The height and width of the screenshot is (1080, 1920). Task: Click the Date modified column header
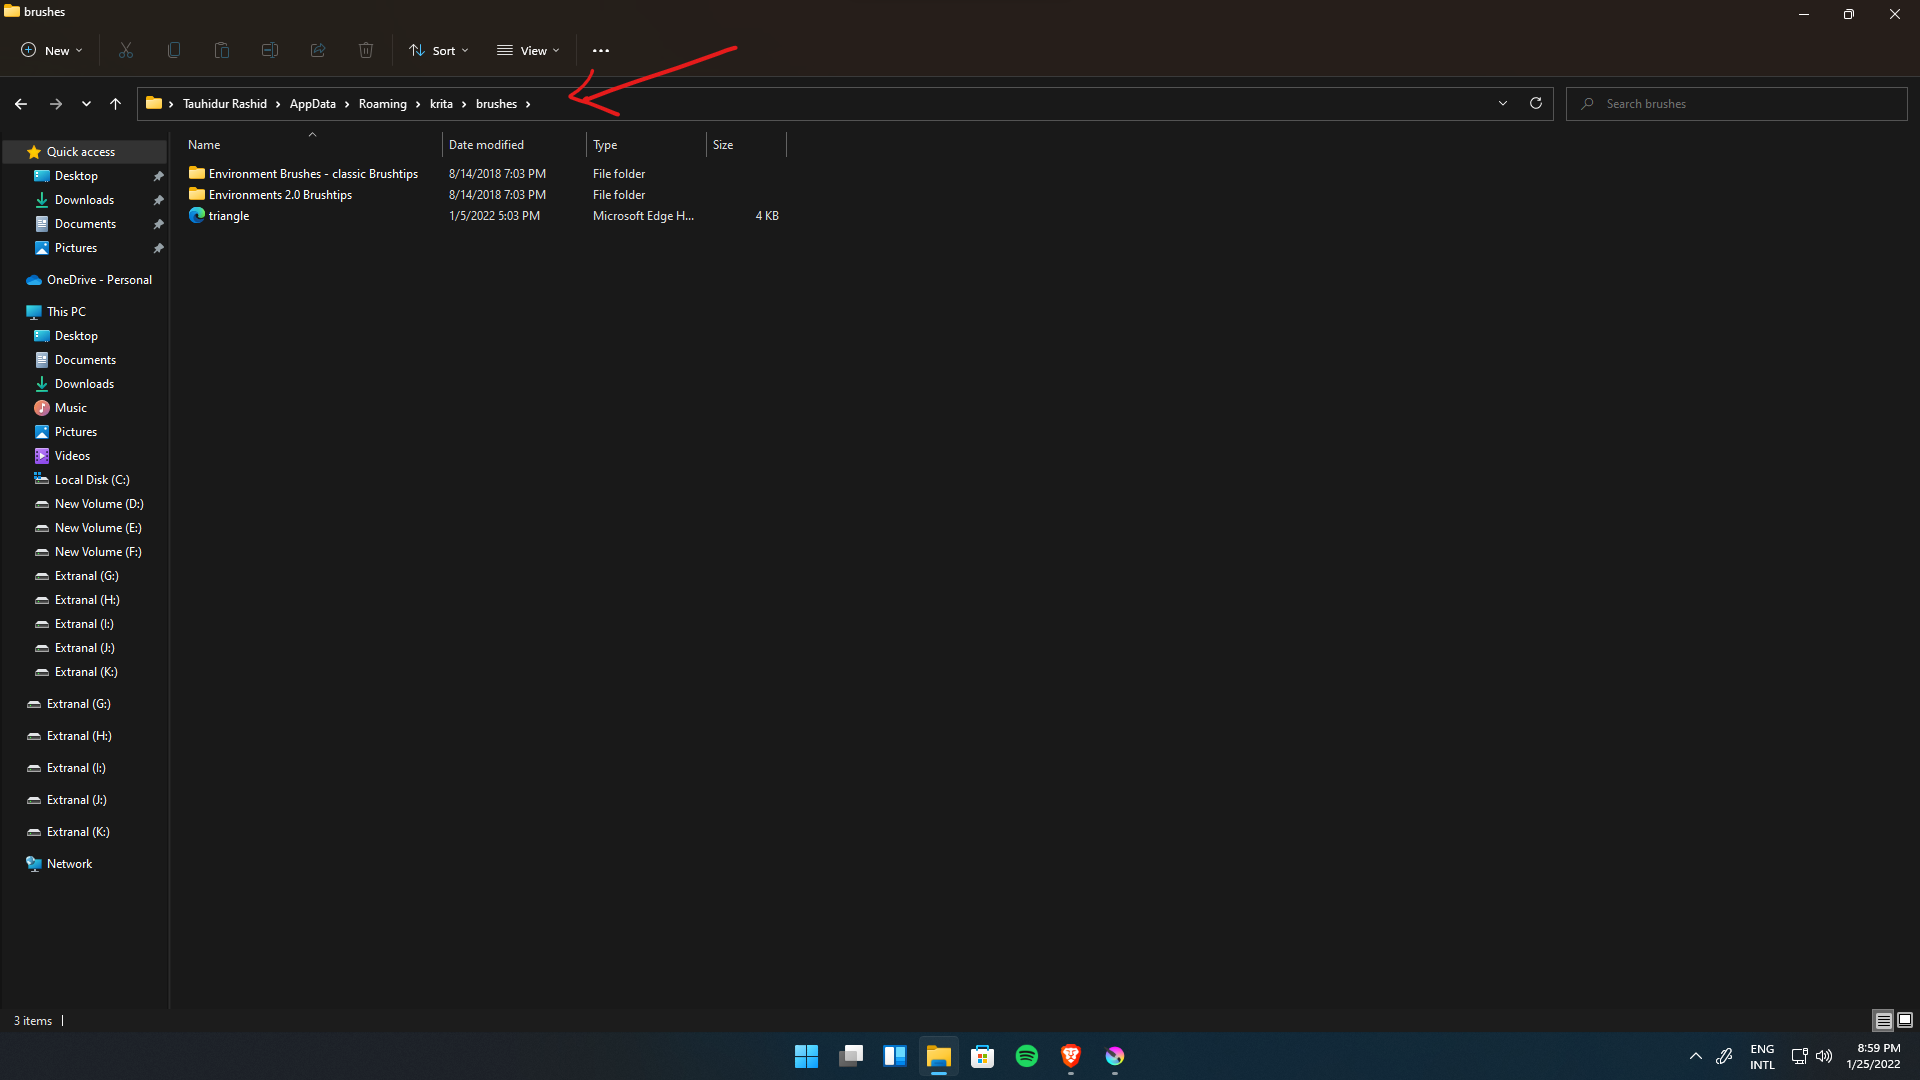(x=486, y=145)
